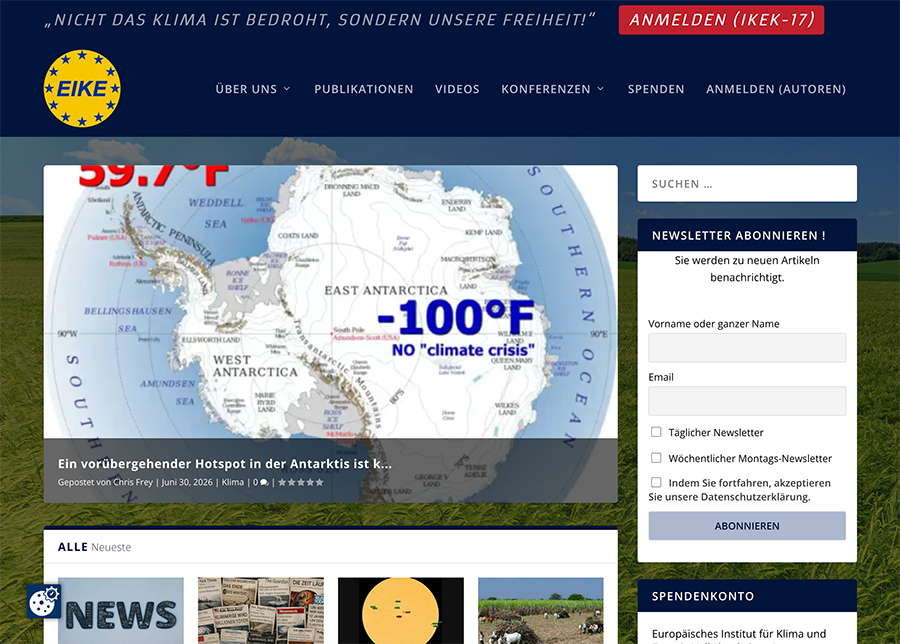Check the Täglicher Newsletter checkbox
The width and height of the screenshot is (900, 644).
pyautogui.click(x=656, y=432)
